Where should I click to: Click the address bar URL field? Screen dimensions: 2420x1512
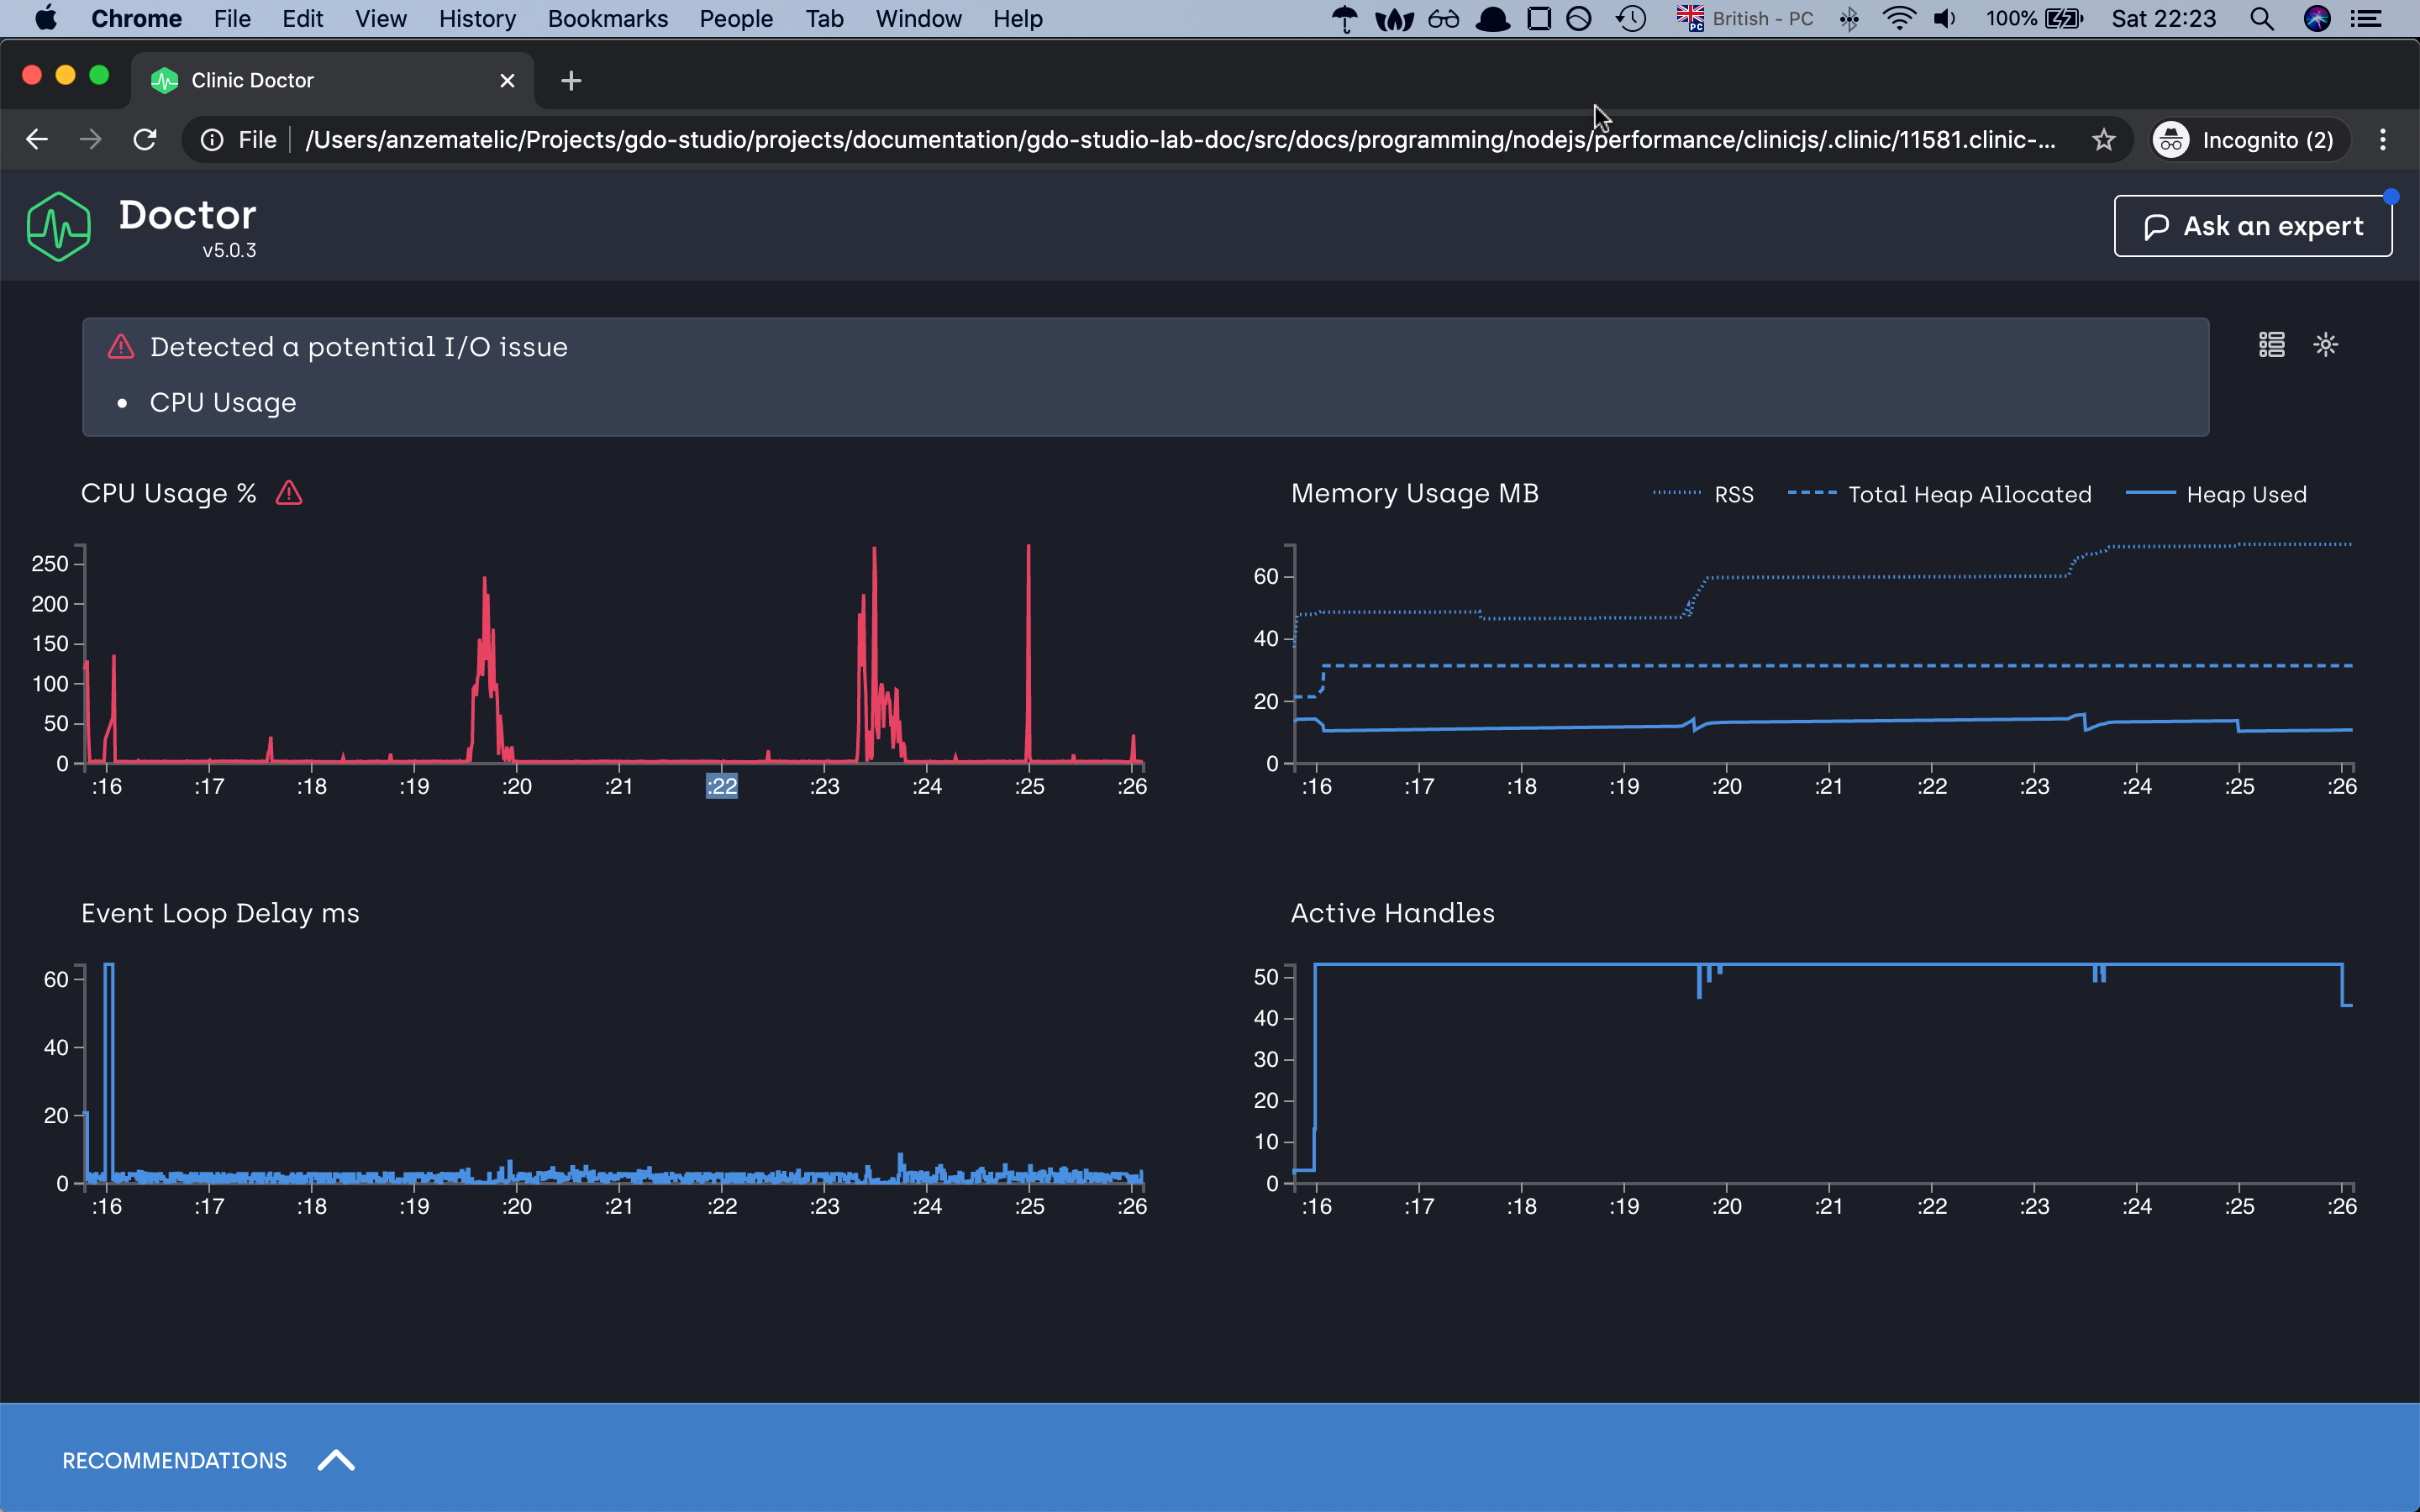tap(1180, 140)
